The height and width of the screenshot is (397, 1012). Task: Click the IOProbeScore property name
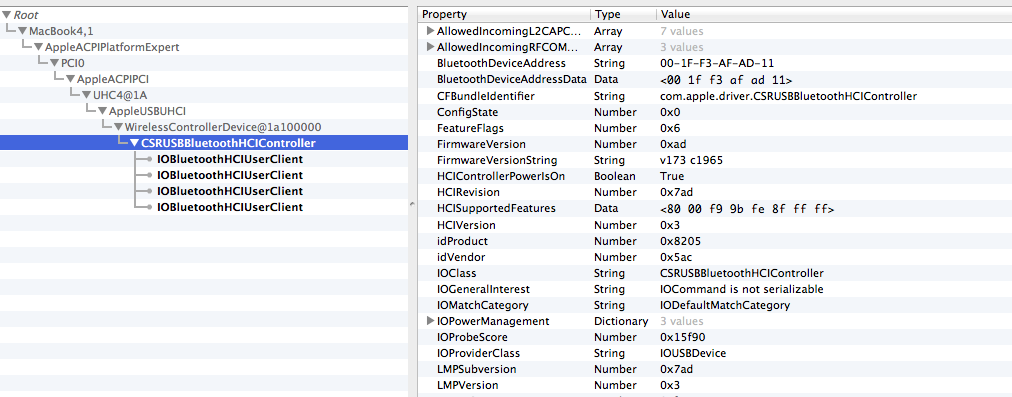pos(472,337)
